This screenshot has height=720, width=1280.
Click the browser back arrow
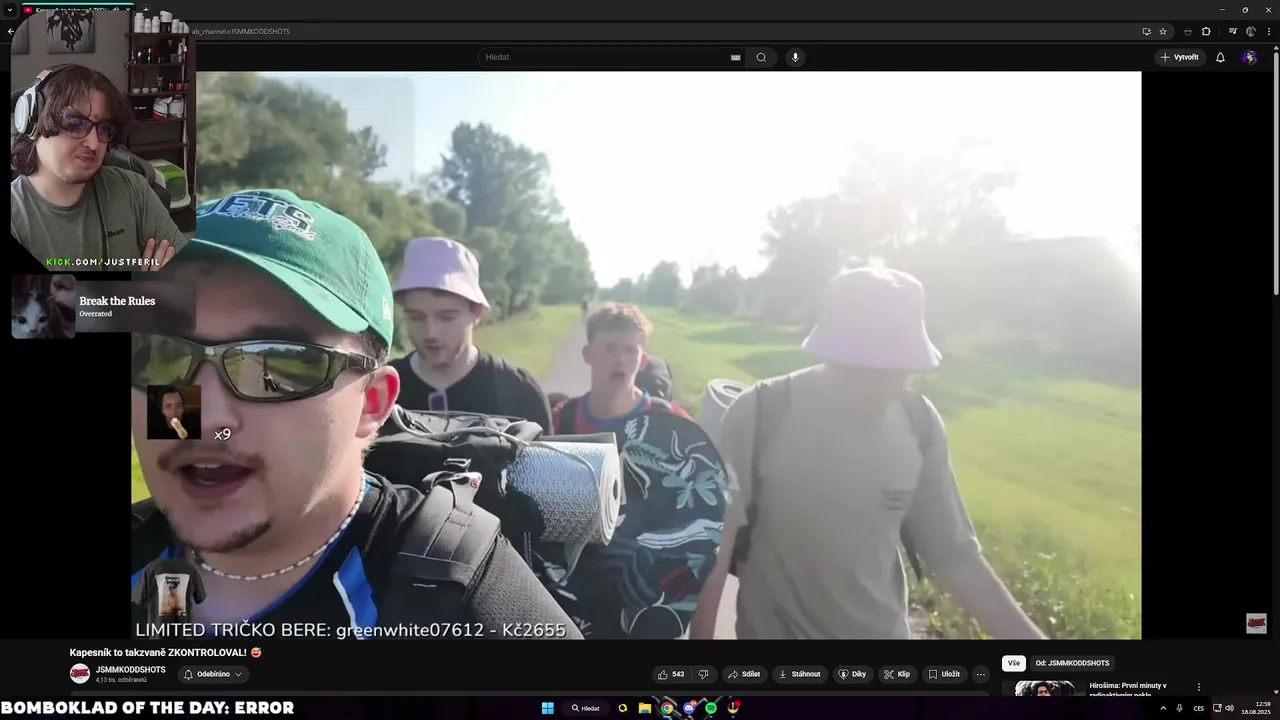click(x=10, y=31)
